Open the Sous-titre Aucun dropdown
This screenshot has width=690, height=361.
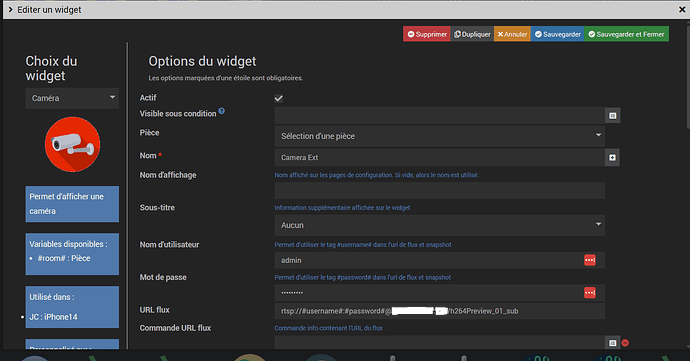pos(439,225)
